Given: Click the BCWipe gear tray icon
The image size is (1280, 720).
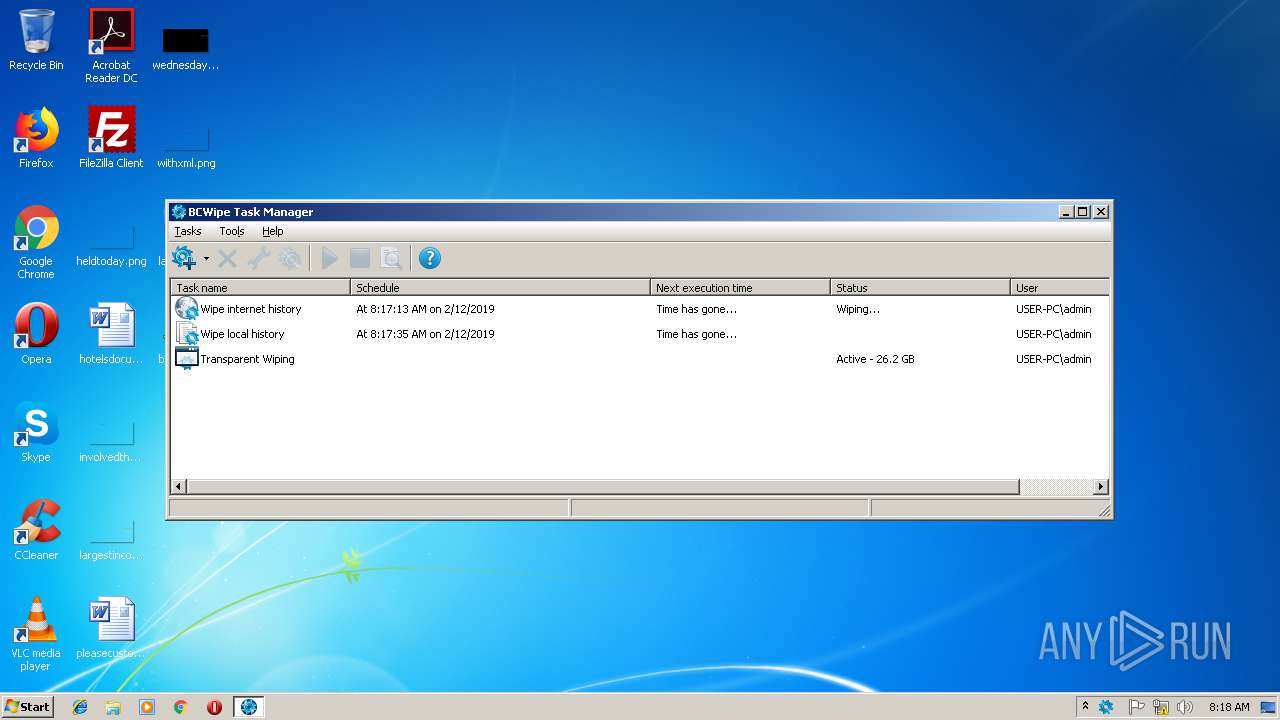Looking at the screenshot, I should click(1106, 707).
